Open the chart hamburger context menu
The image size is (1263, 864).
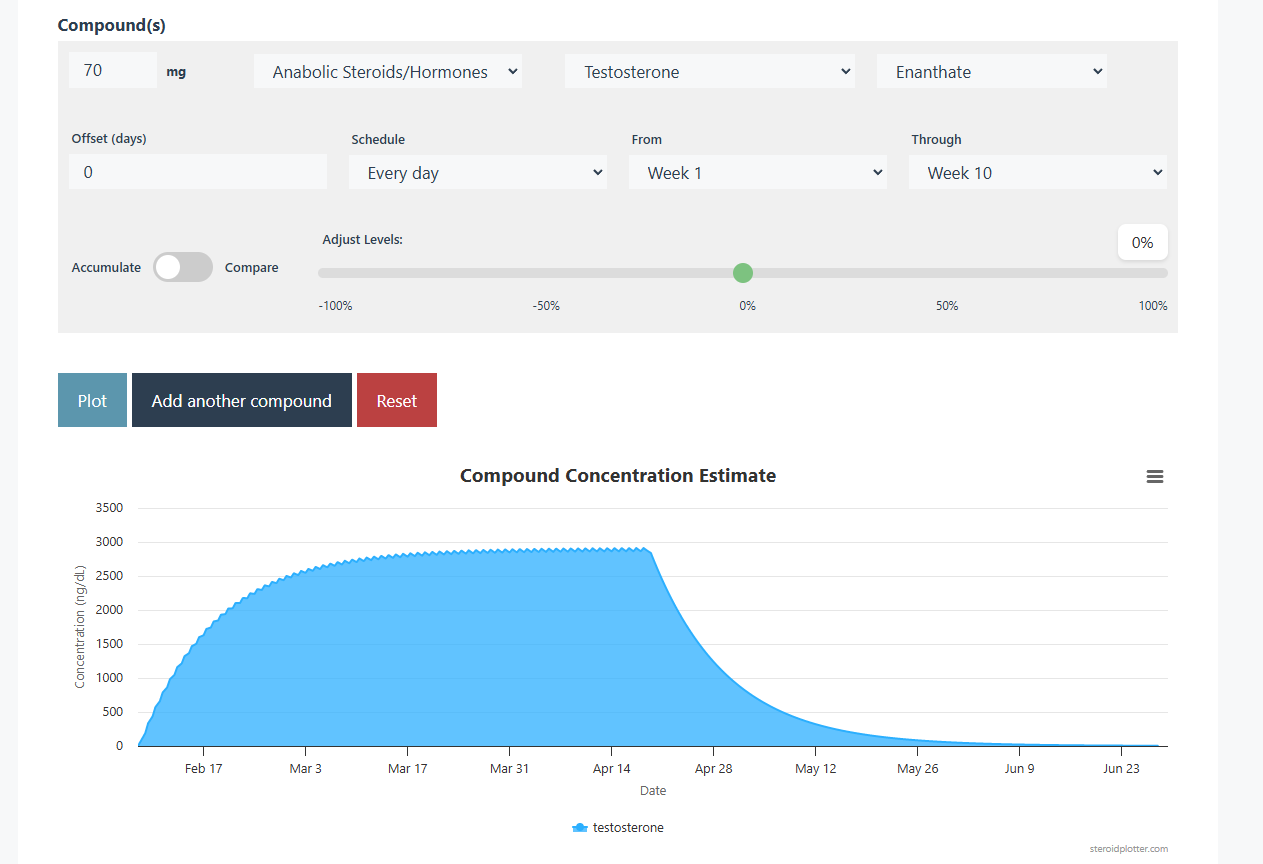point(1154,477)
